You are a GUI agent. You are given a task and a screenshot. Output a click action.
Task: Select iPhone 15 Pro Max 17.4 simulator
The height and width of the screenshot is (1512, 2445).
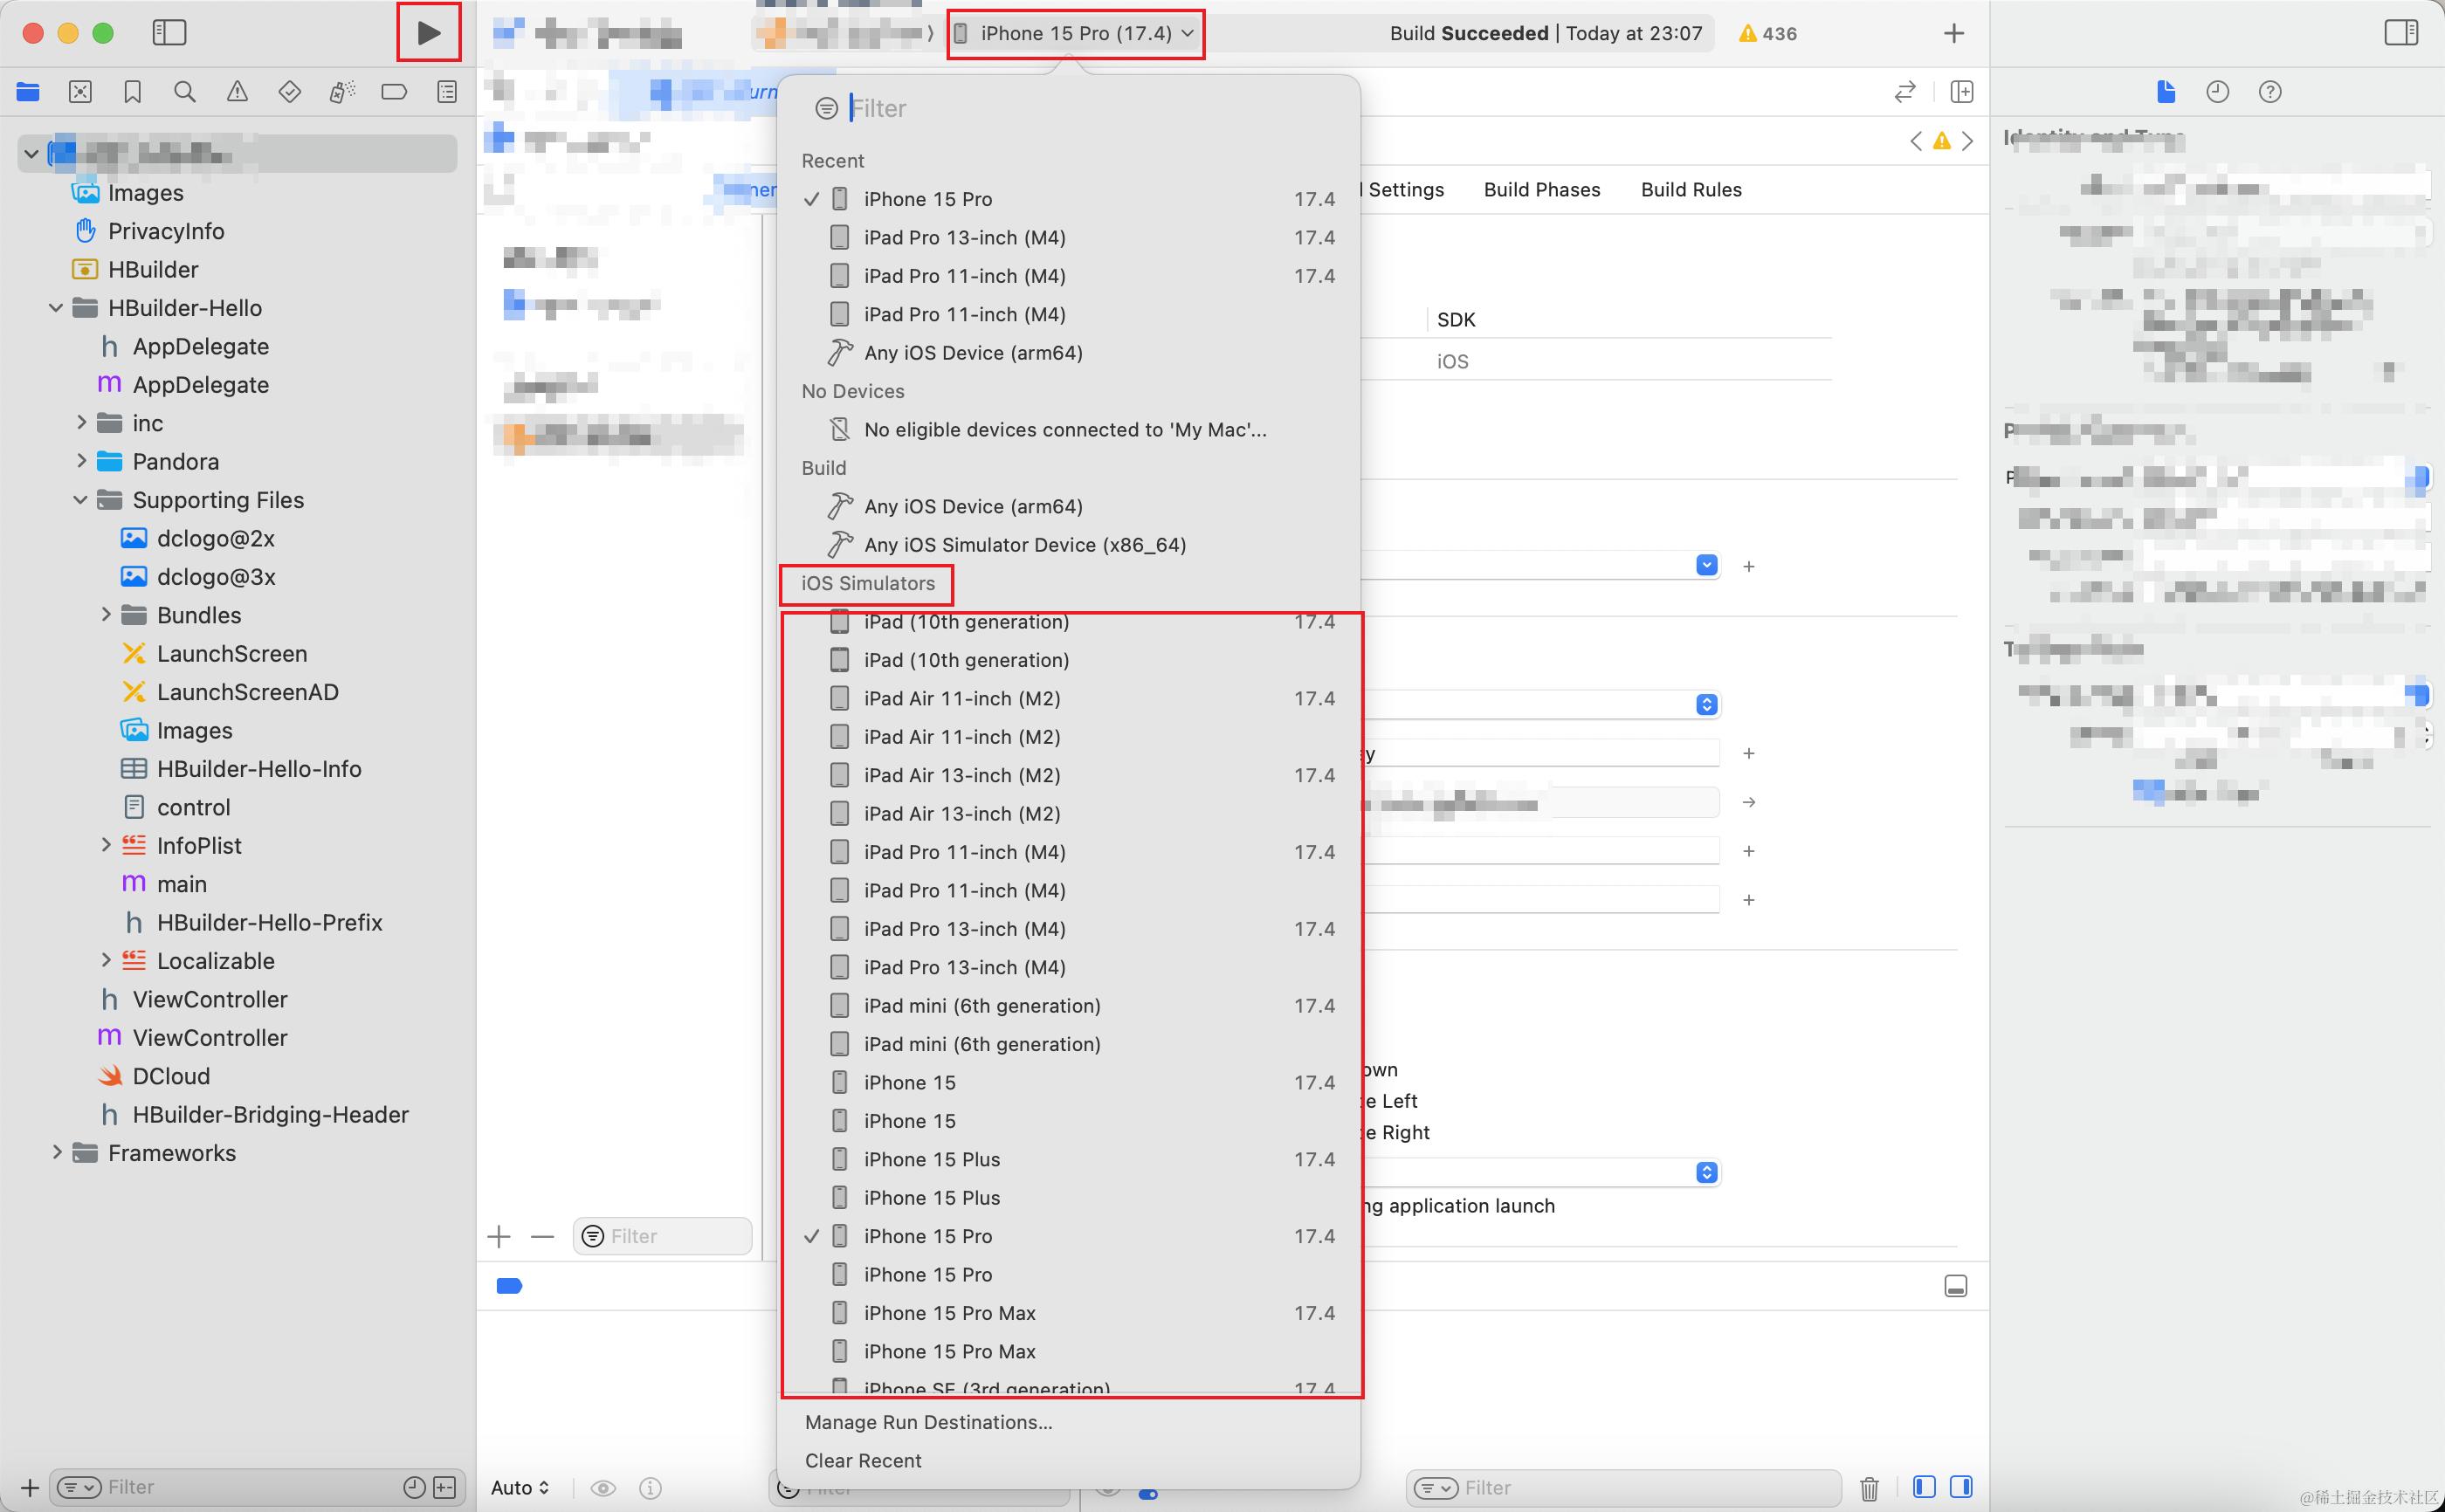(x=949, y=1313)
